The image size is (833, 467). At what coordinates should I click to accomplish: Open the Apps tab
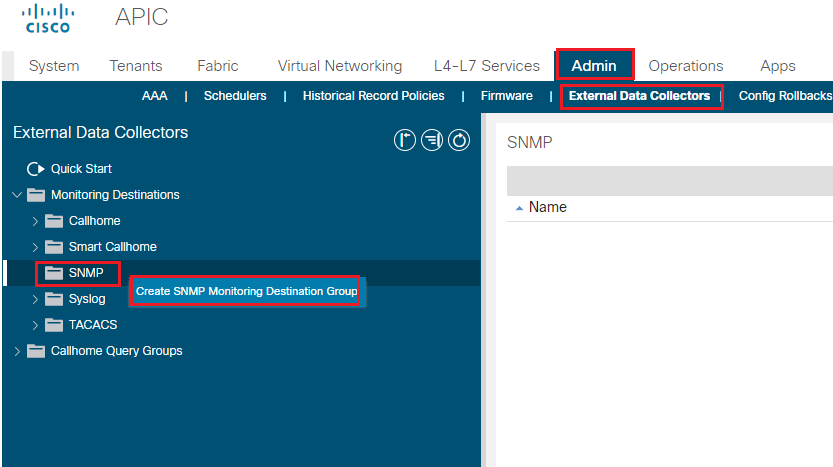778,66
